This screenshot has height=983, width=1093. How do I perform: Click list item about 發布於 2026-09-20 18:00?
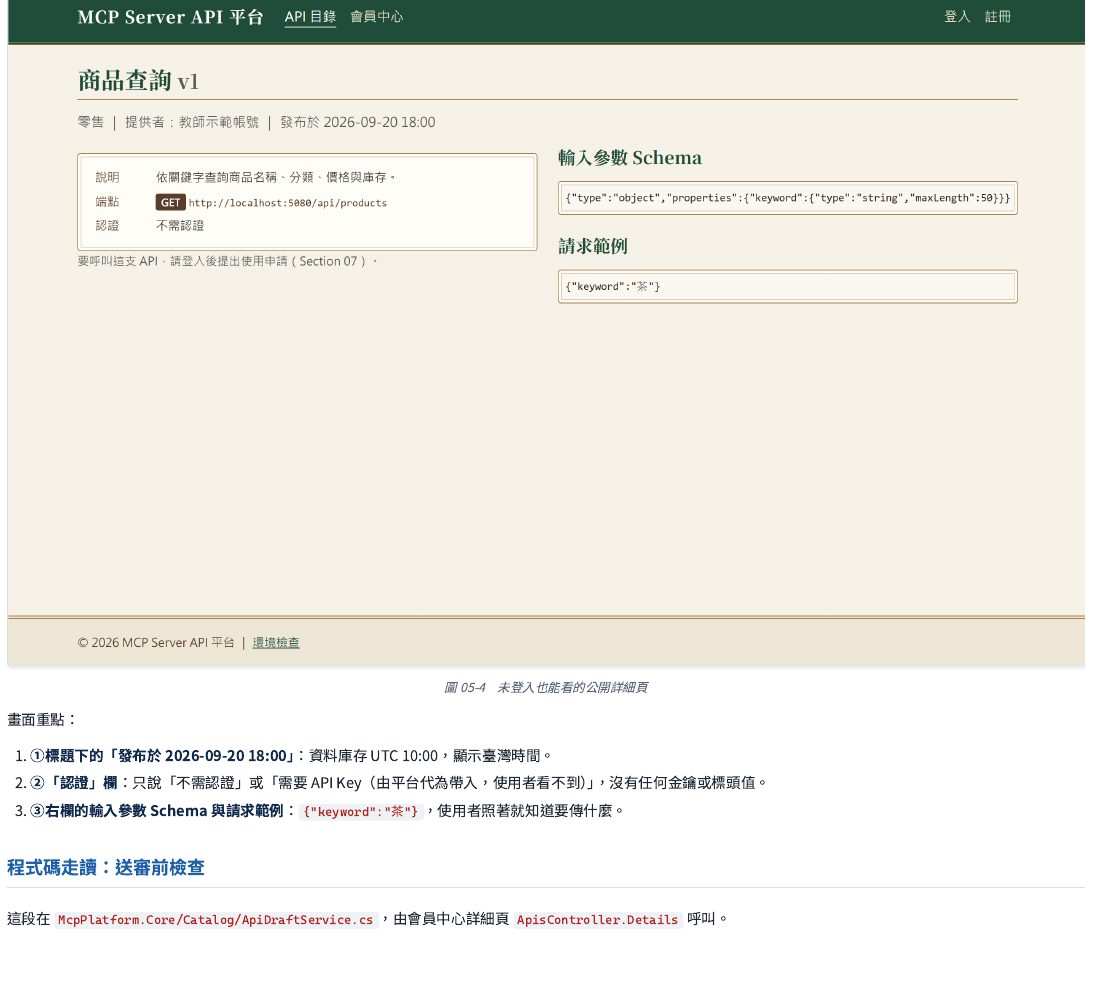[291, 756]
